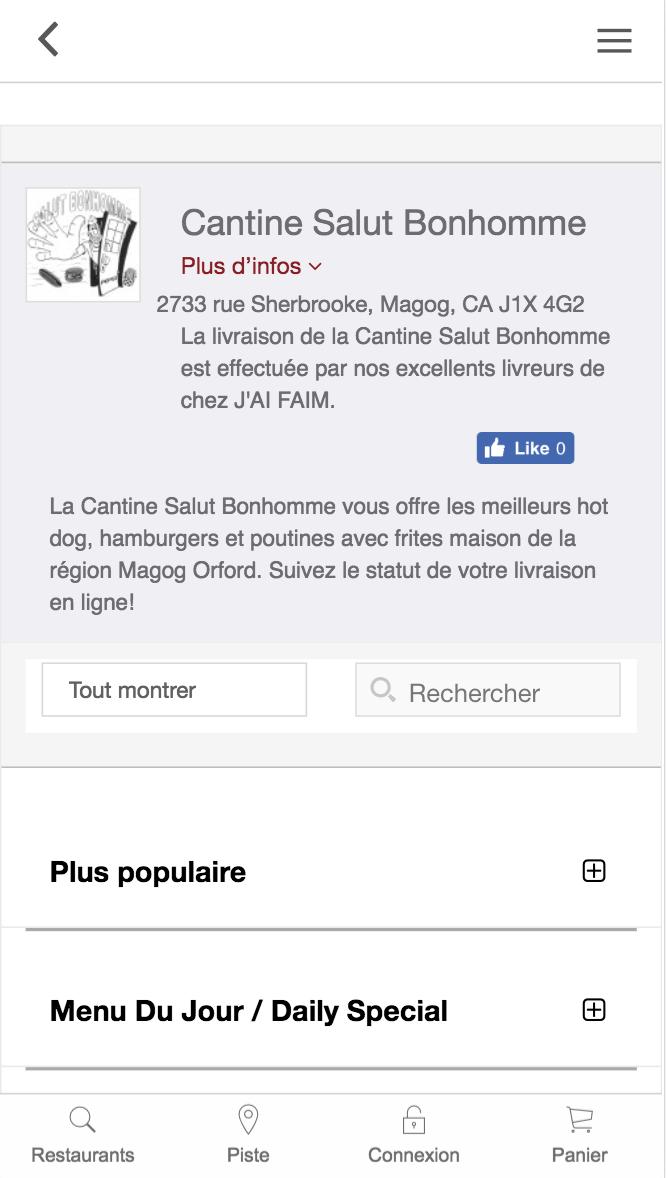Screen dimensions: 666x1178
Task: Open the Restaurants search icon in bottom bar
Action: click(x=80, y=1117)
